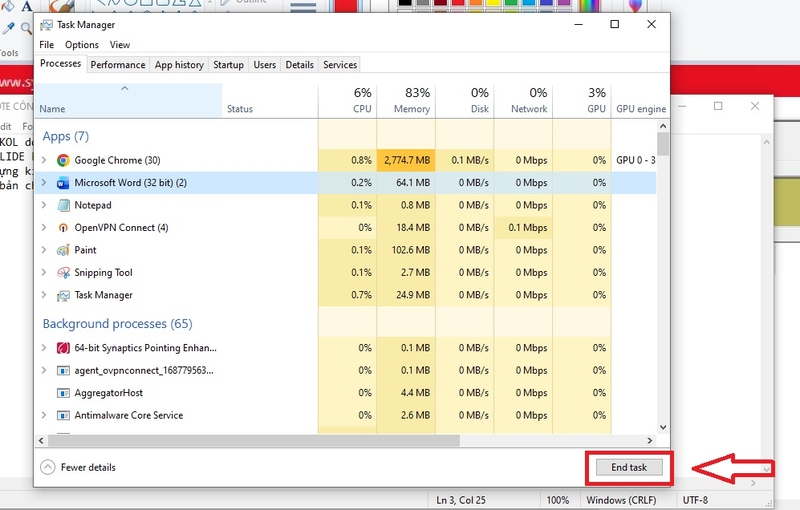This screenshot has width=800, height=510.
Task: Expand the 64-bit Synaptics Pointing row
Action: [x=44, y=348]
